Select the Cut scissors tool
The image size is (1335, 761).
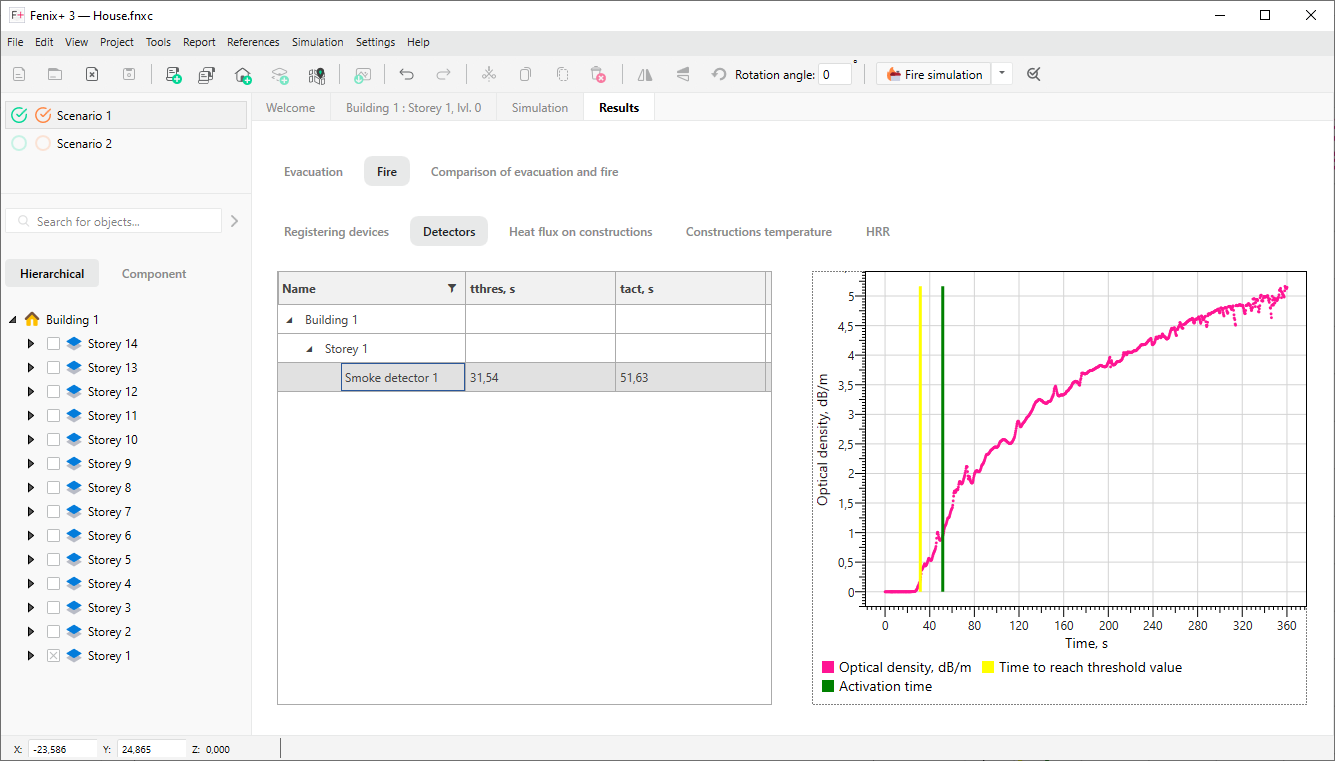click(x=488, y=74)
